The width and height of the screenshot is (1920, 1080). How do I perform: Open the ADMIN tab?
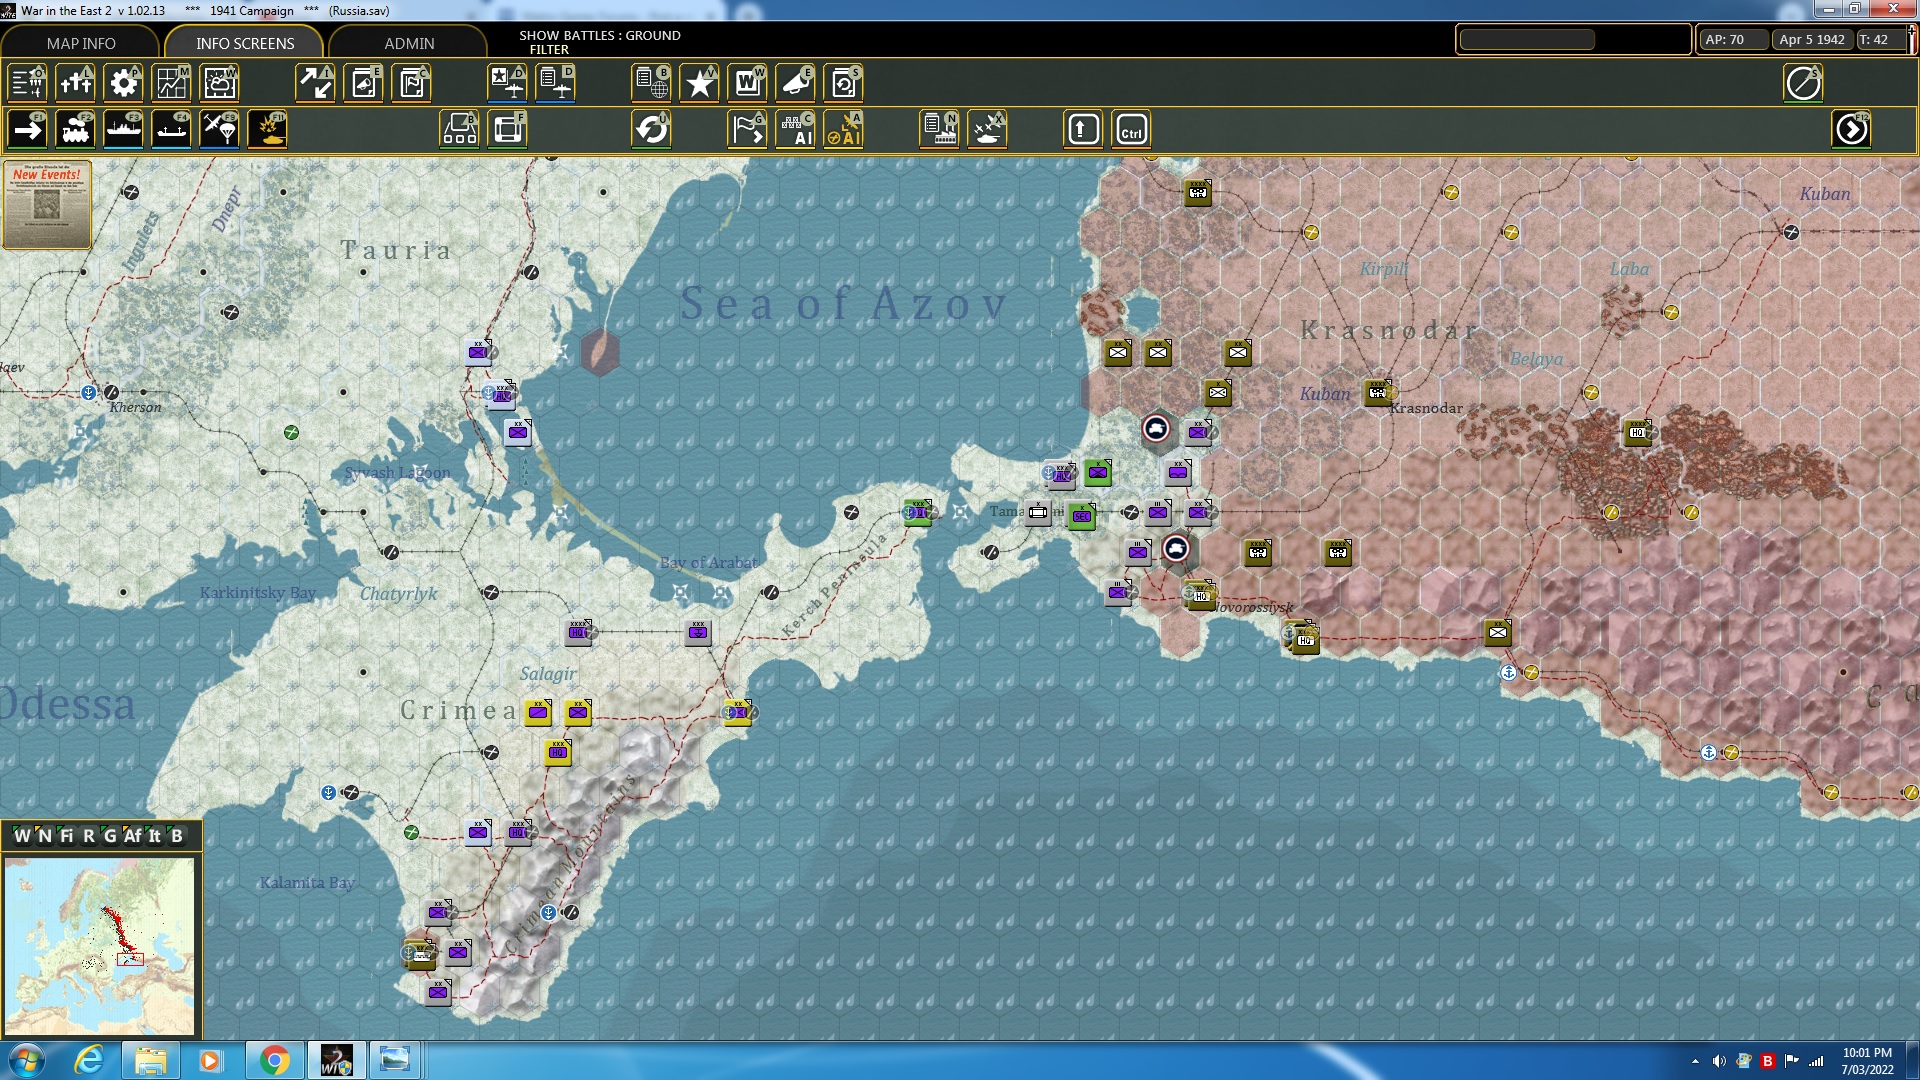409,43
